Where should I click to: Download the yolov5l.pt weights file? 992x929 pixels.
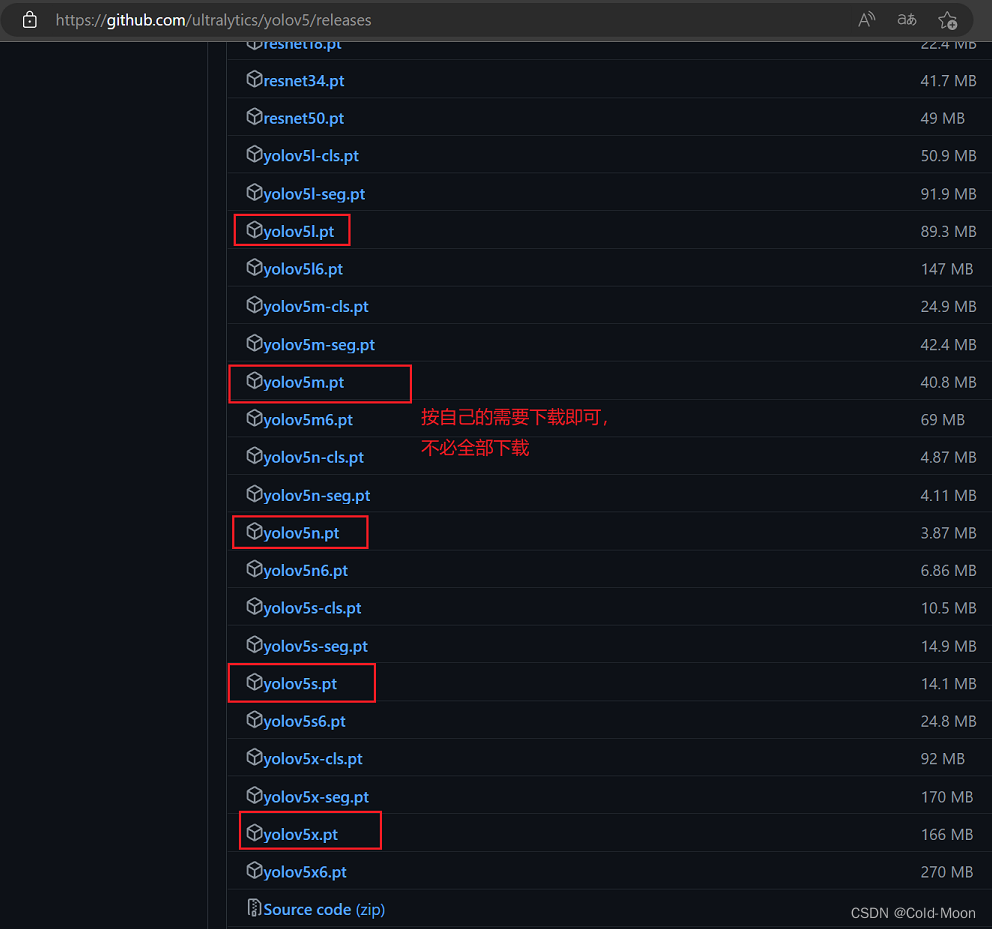(x=299, y=232)
